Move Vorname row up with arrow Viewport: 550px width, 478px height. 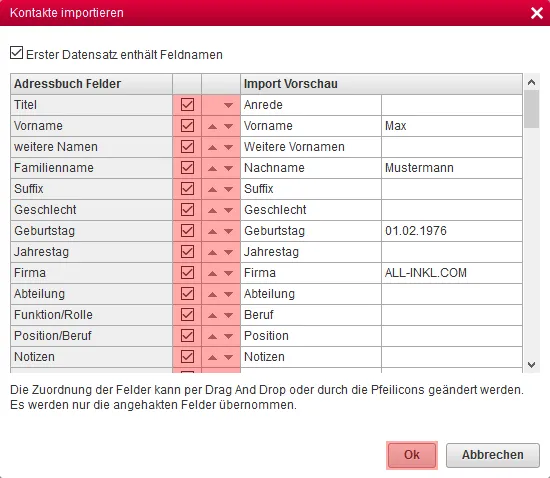click(212, 126)
